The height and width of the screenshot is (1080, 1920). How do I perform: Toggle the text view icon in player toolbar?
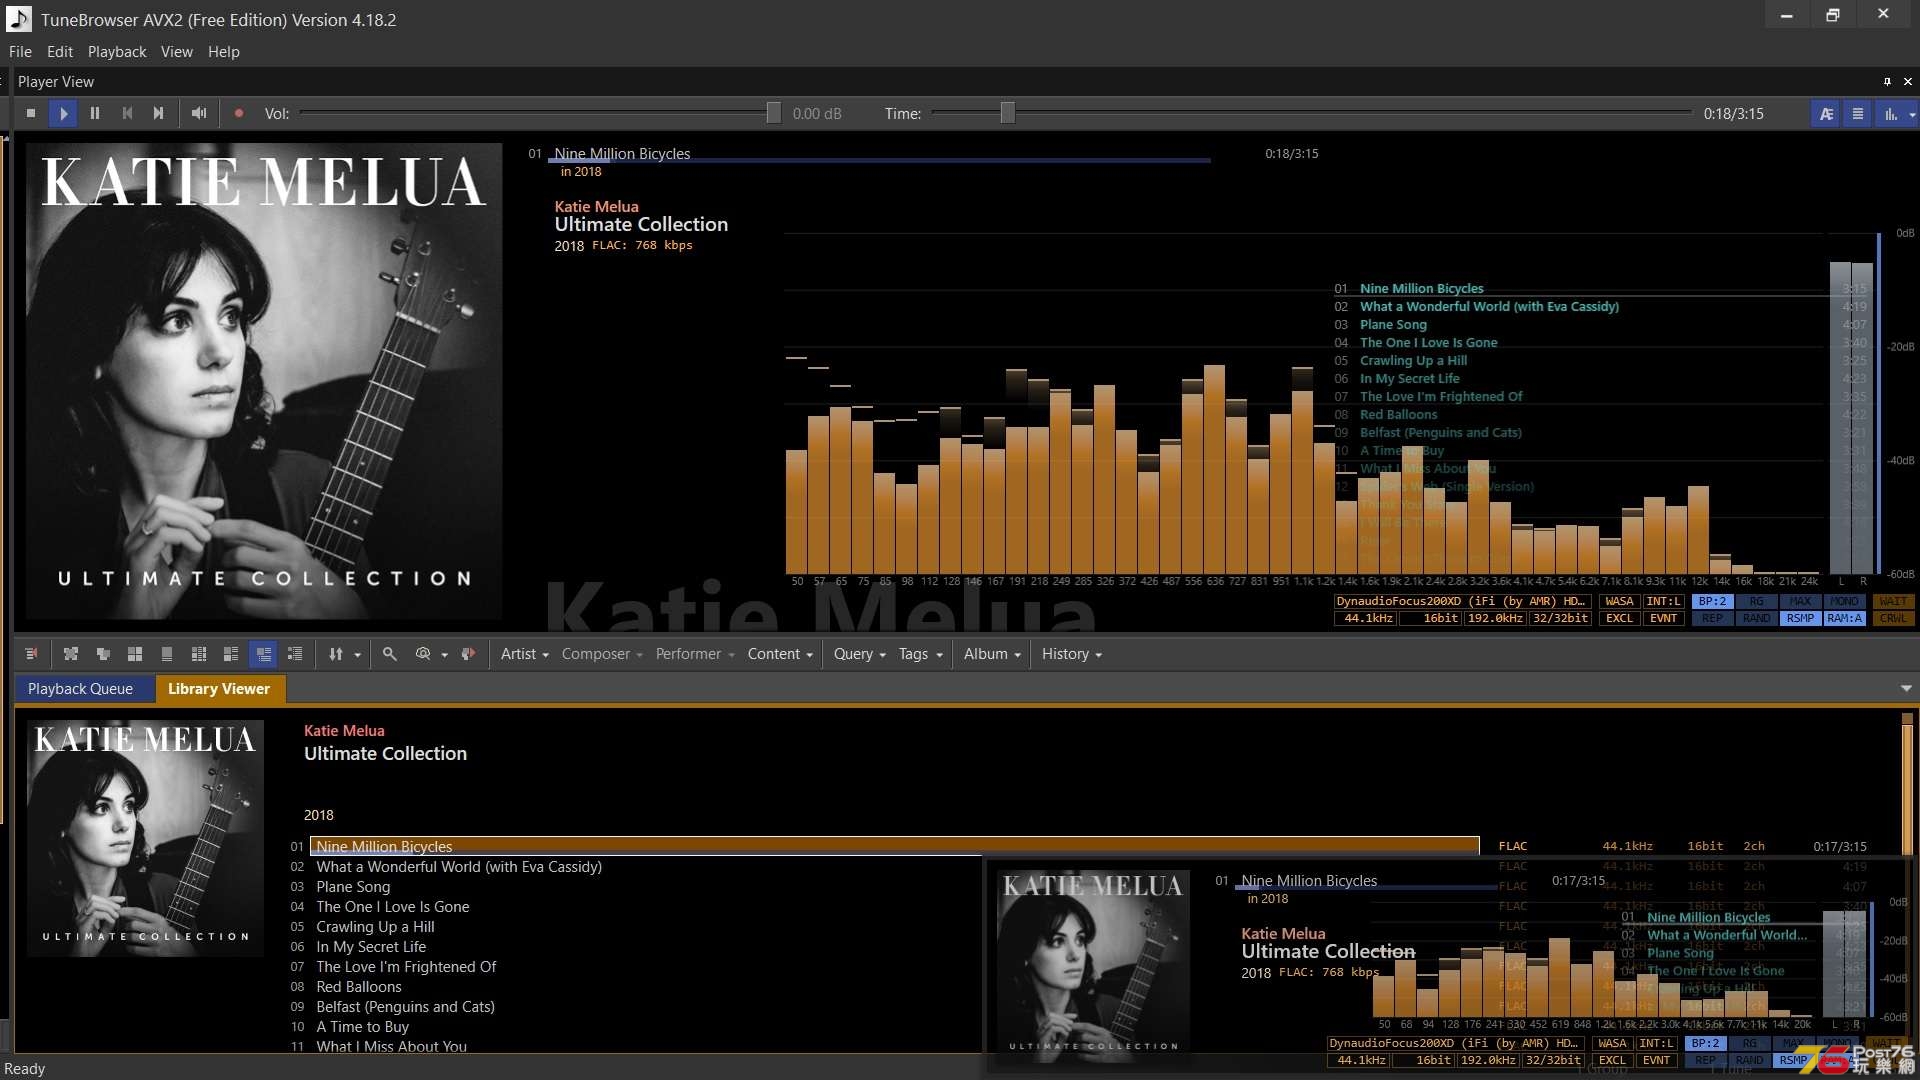[1826, 114]
